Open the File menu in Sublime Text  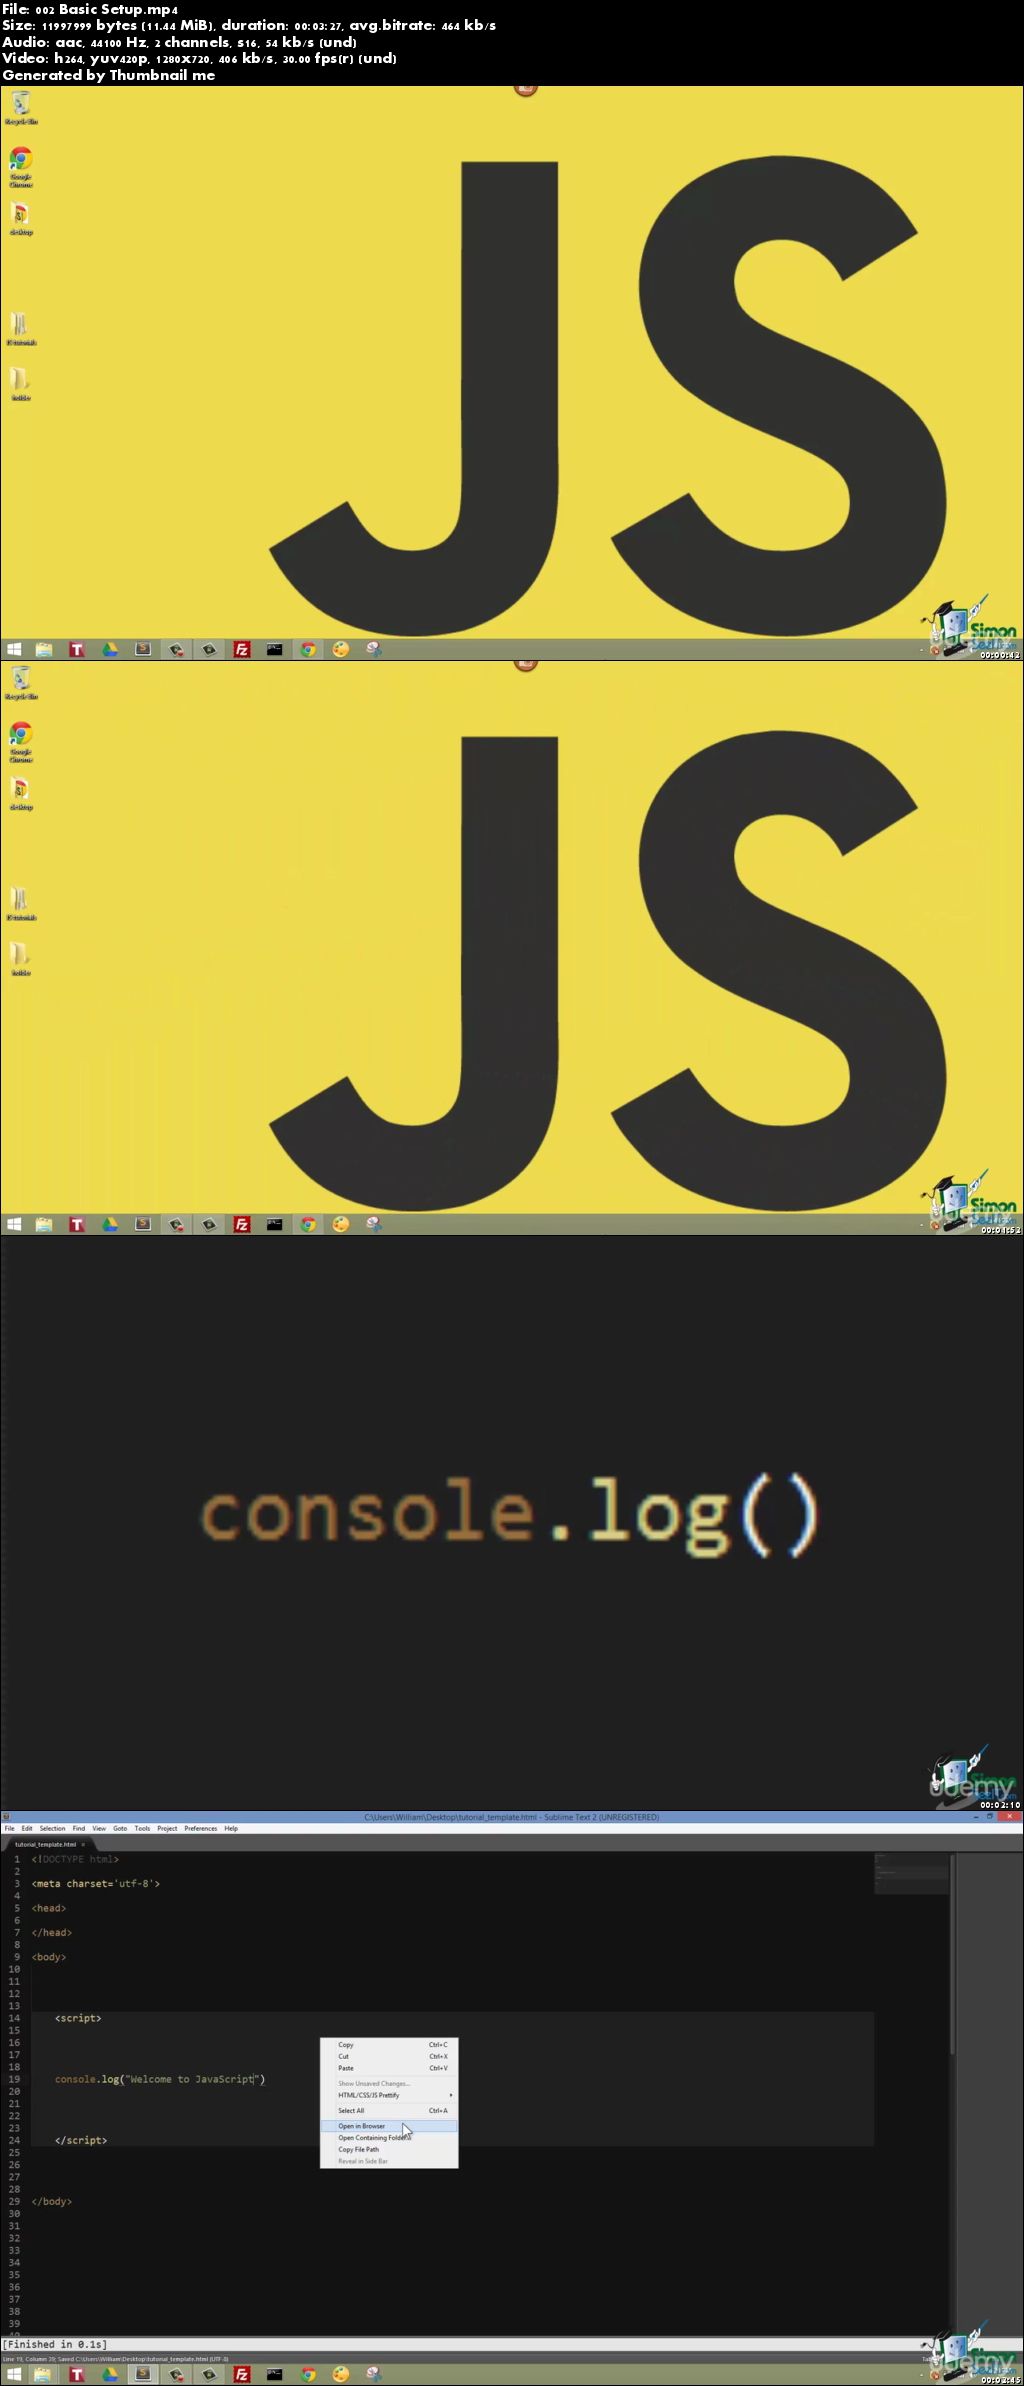[9, 1828]
